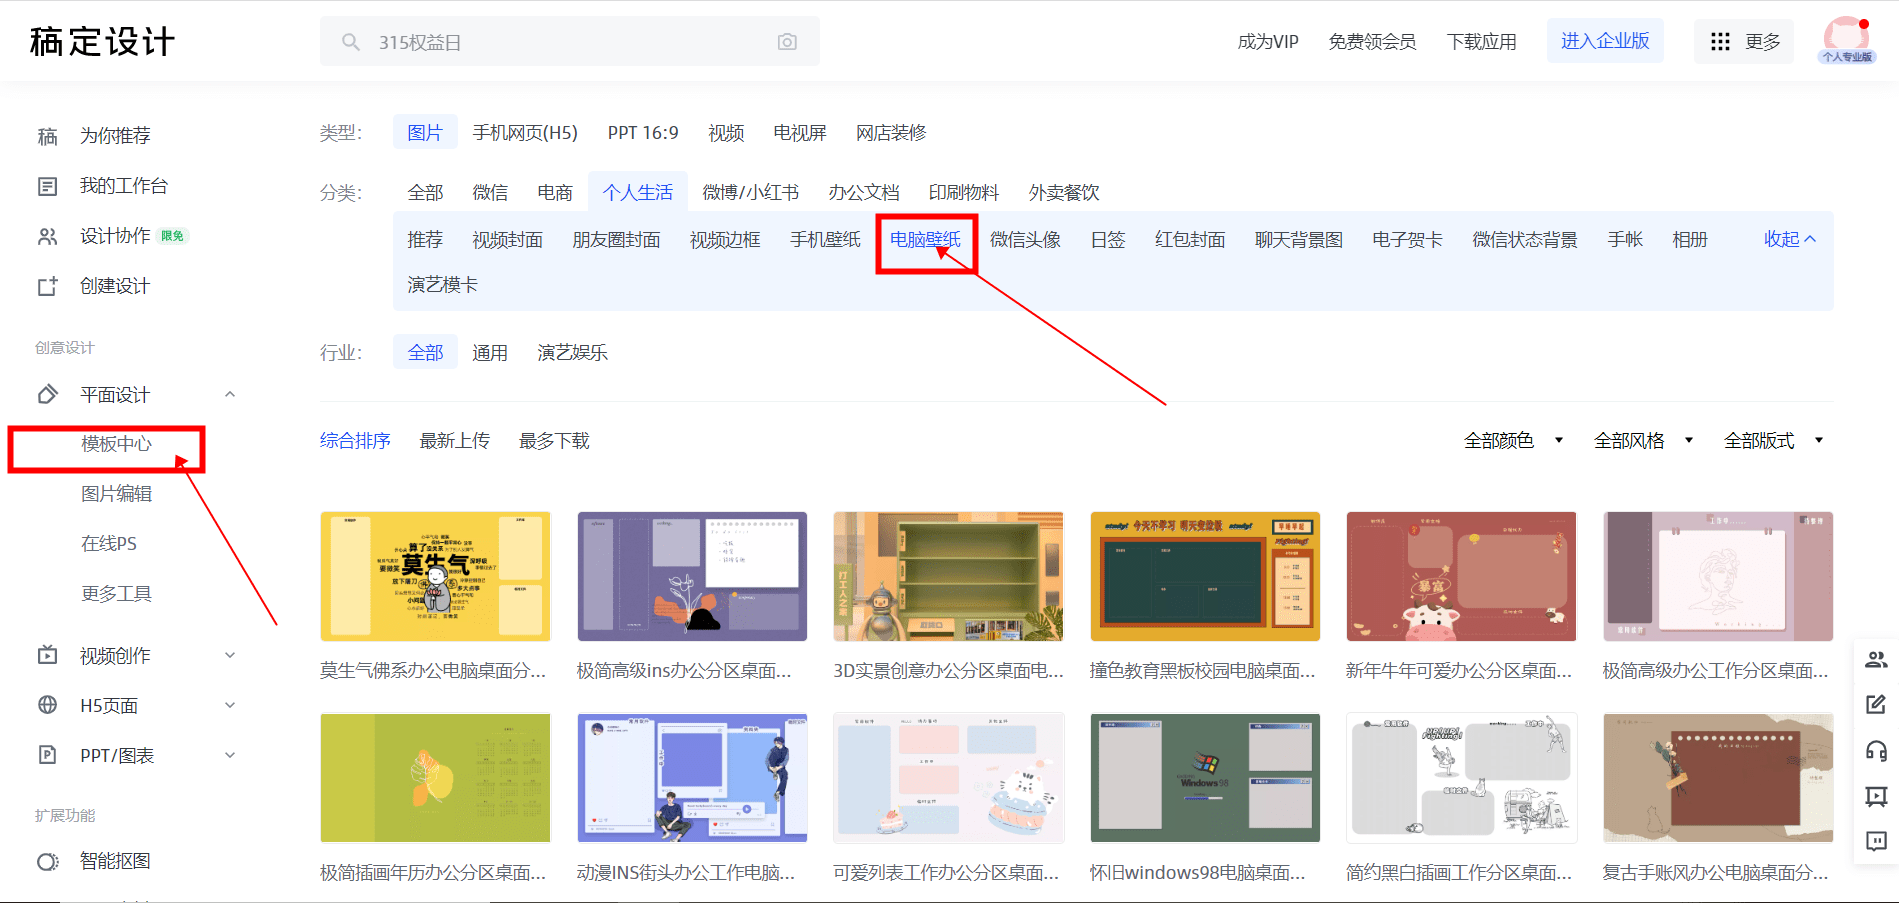Click the 进入企业版 button
The width and height of the screenshot is (1899, 903).
coord(1605,41)
